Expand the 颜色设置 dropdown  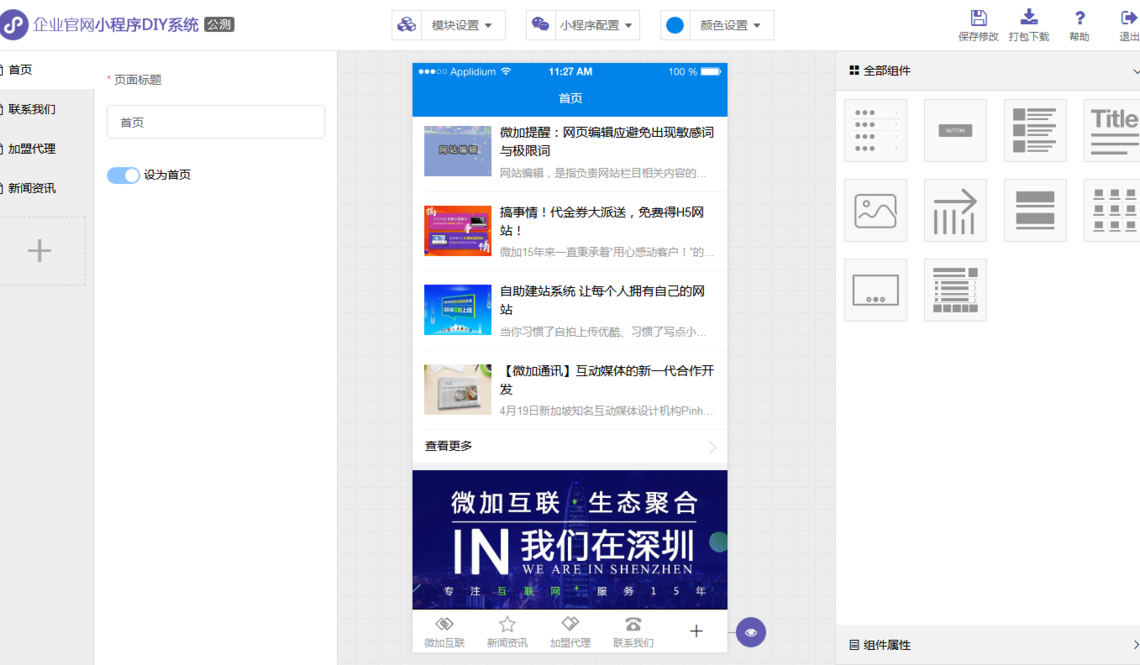point(717,25)
